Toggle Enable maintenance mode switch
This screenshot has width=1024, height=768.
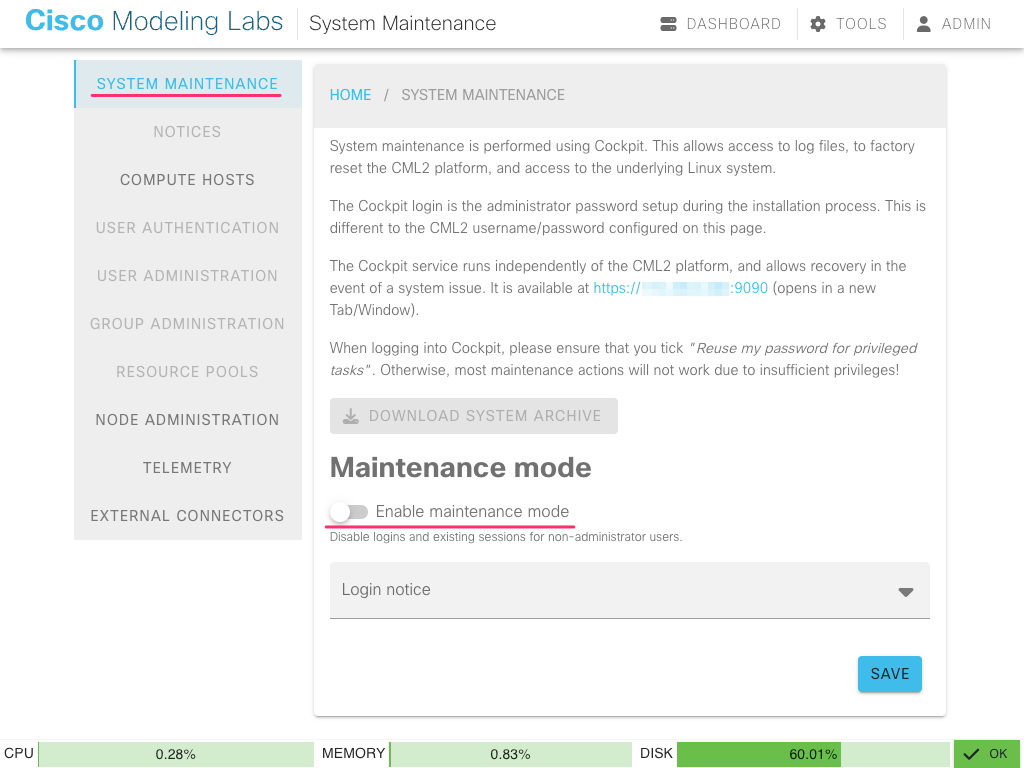(349, 511)
